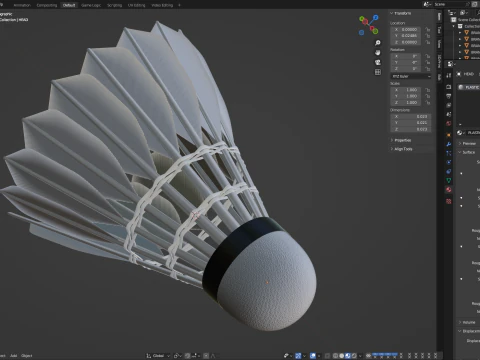Toggle lock on Location Y
The width and height of the screenshot is (480, 360).
[428, 36]
